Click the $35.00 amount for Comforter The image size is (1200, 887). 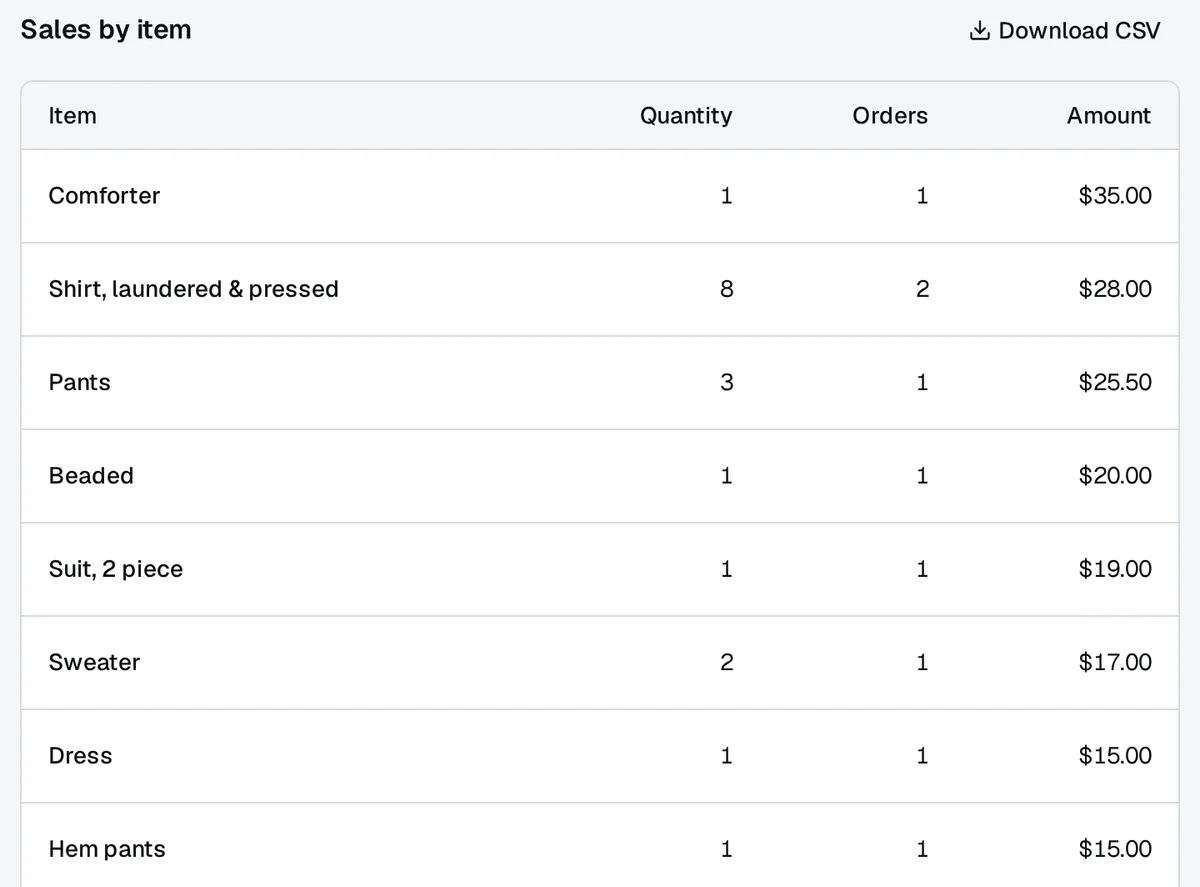point(1115,196)
